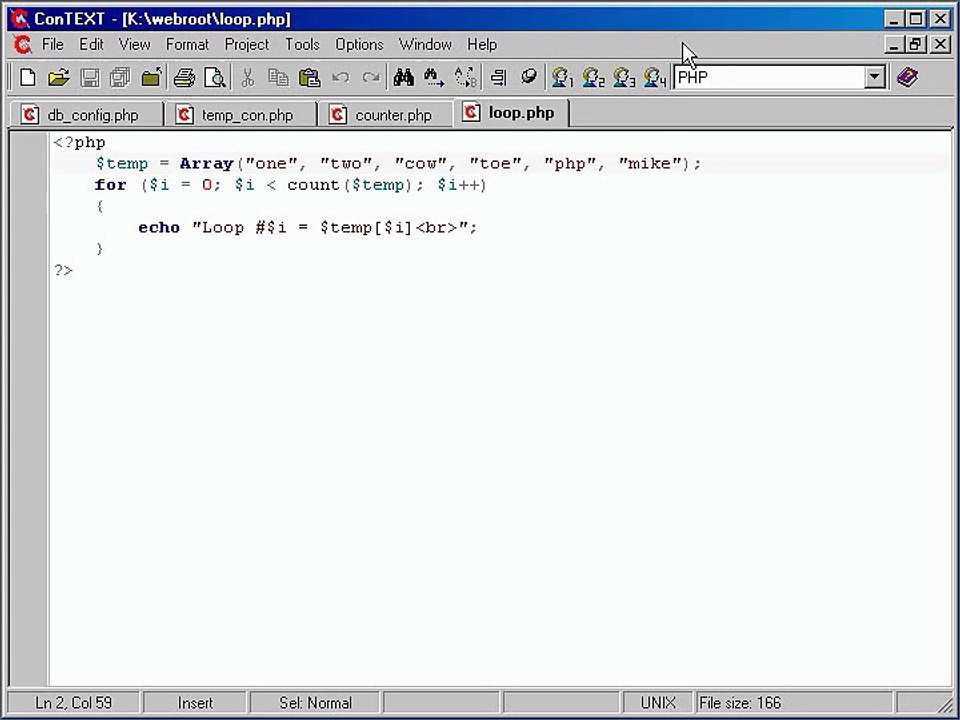
Task: Open Replace dialog icon
Action: point(465,78)
